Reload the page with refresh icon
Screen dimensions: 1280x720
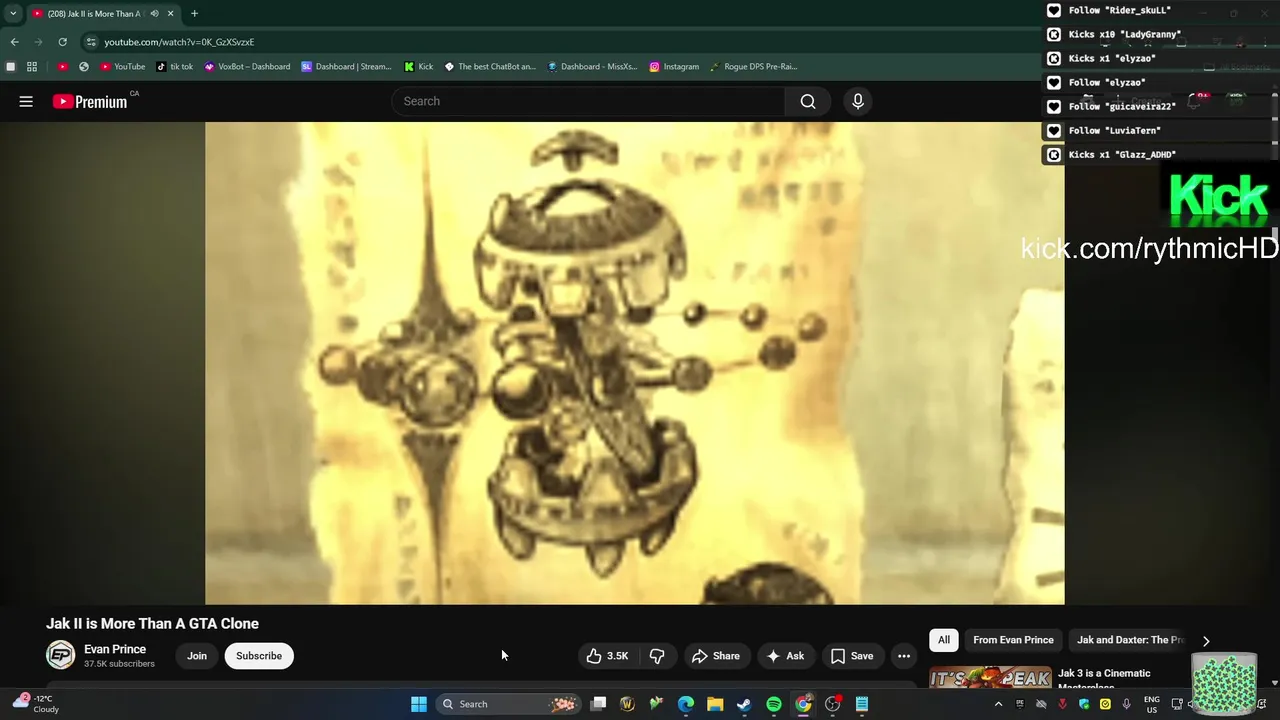pyautogui.click(x=62, y=42)
